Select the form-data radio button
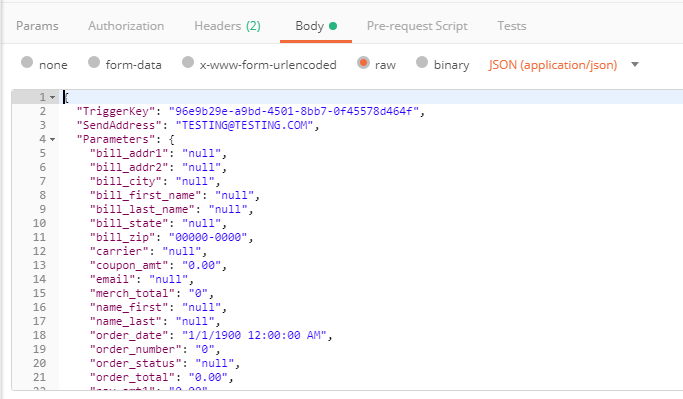 tap(94, 62)
